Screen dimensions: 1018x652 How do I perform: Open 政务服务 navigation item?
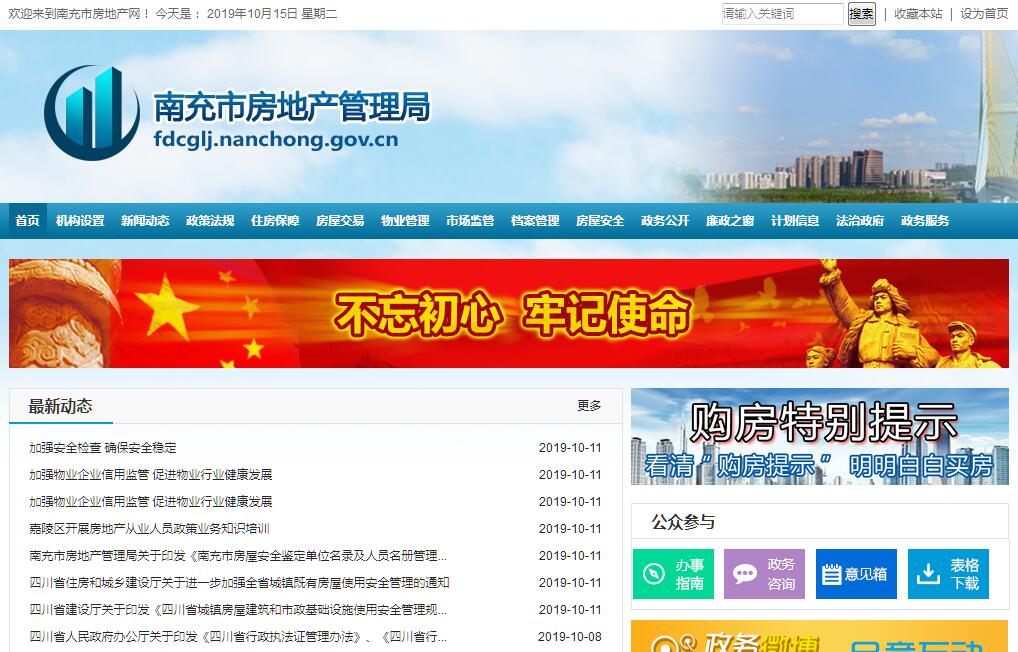pyautogui.click(x=925, y=221)
